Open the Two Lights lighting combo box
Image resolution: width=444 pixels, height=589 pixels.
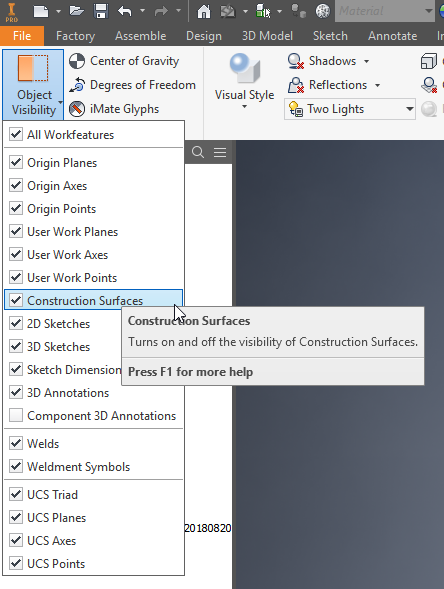tap(350, 109)
